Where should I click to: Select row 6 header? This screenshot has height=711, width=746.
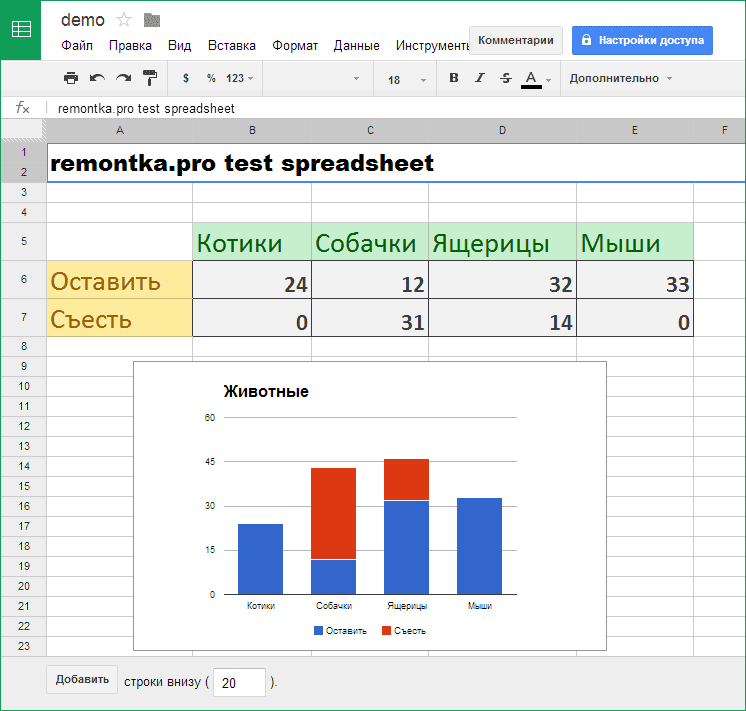(24, 279)
